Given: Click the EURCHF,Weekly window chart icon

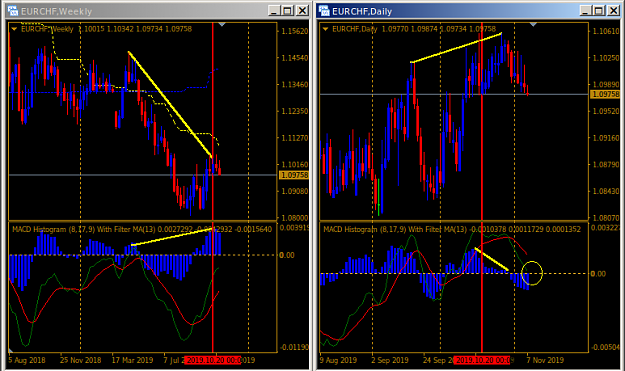Looking at the screenshot, I should click(13, 11).
